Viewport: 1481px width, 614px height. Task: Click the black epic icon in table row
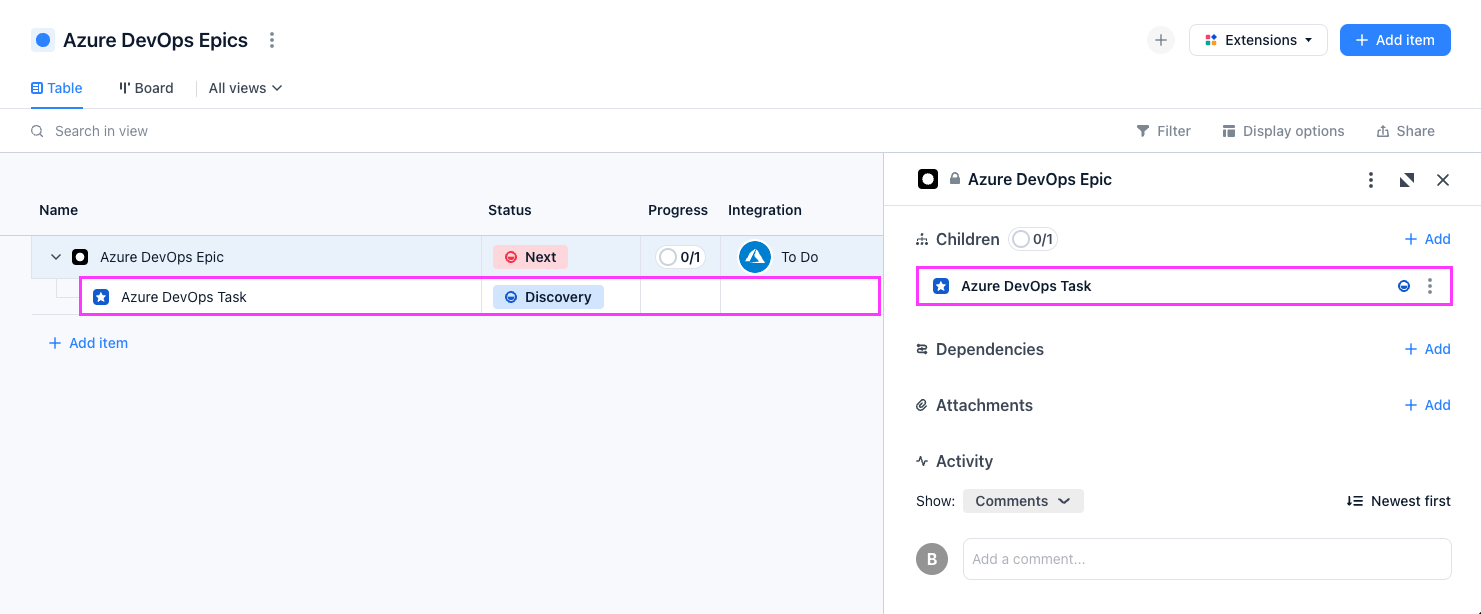pos(80,257)
